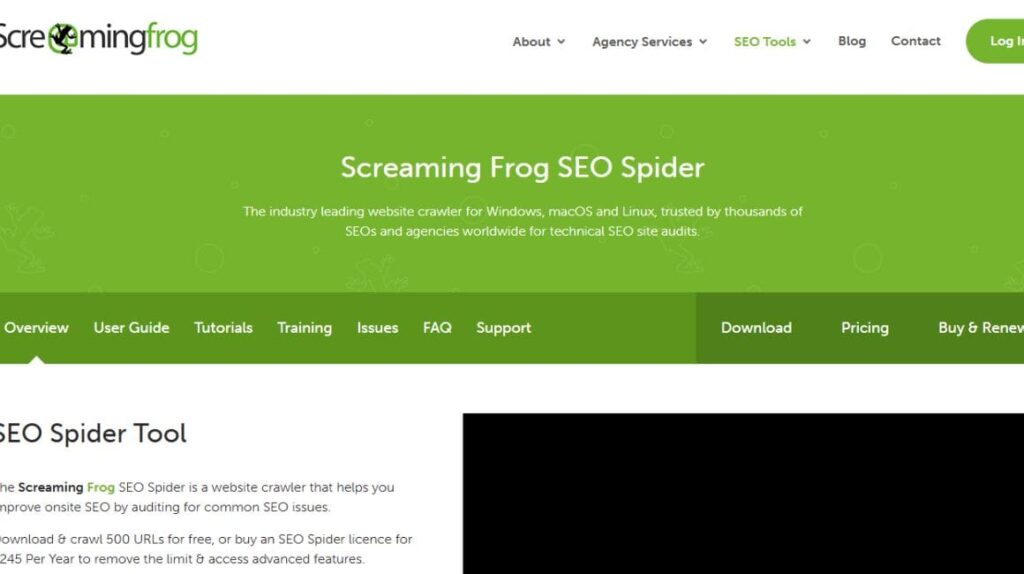
Task: Open the Training tab
Action: tap(304, 328)
